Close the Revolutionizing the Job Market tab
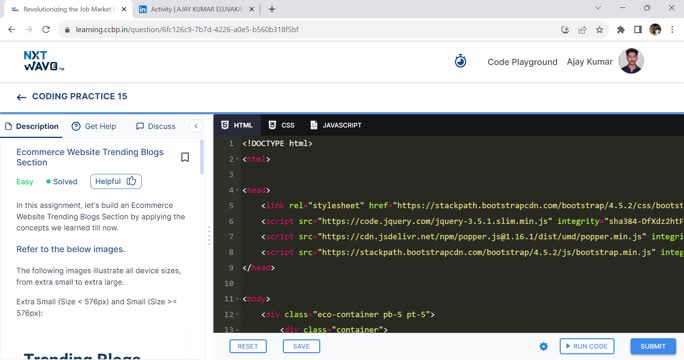 pyautogui.click(x=124, y=9)
